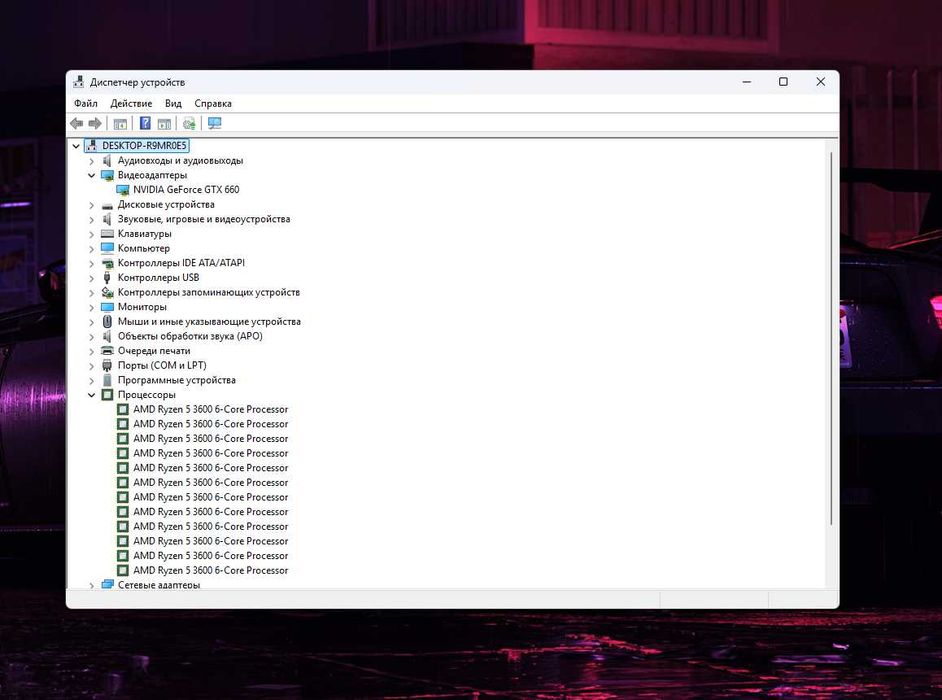
Task: Click the Device Manager title bar icon
Action: (x=79, y=82)
